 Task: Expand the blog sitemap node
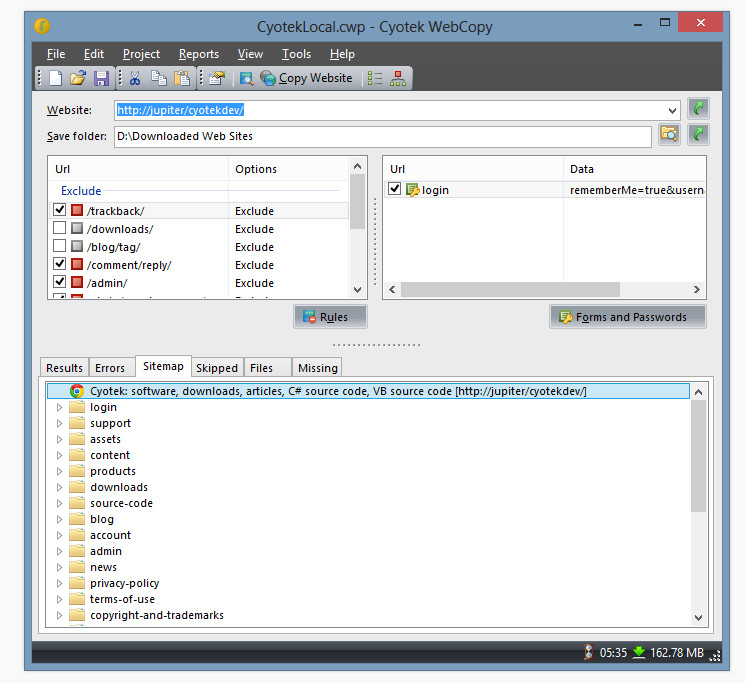point(59,520)
